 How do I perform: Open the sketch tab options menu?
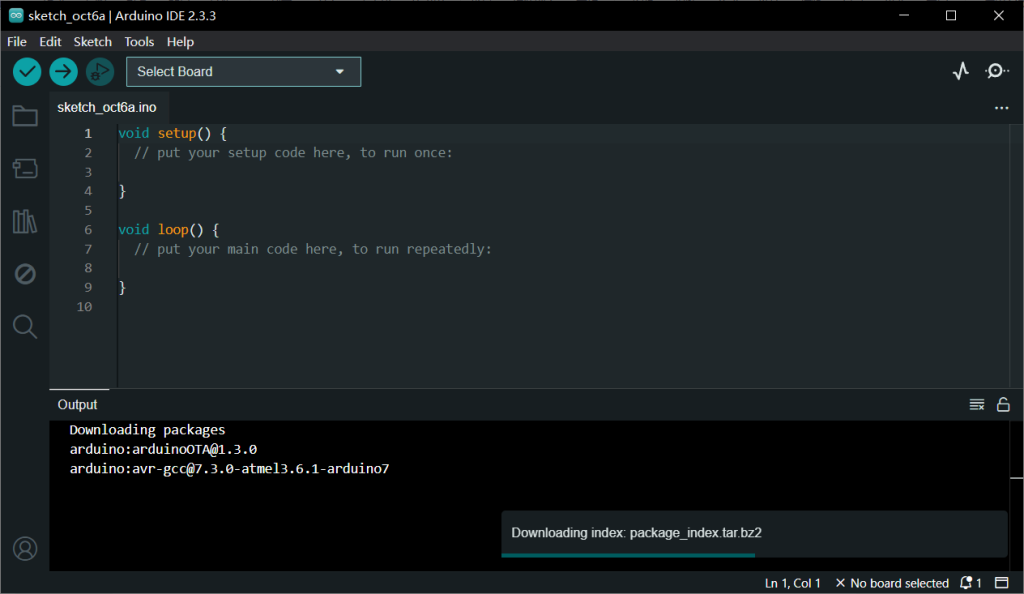(1001, 107)
